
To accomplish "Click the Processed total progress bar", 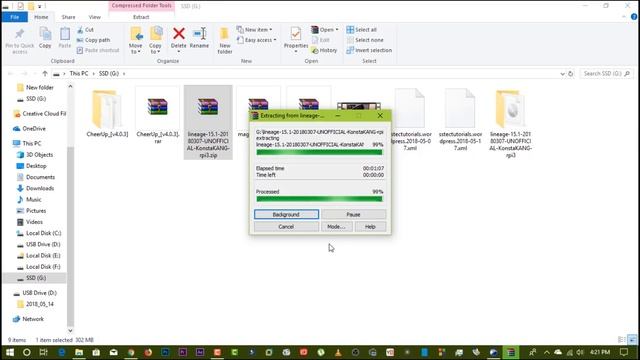I will click(319, 199).
